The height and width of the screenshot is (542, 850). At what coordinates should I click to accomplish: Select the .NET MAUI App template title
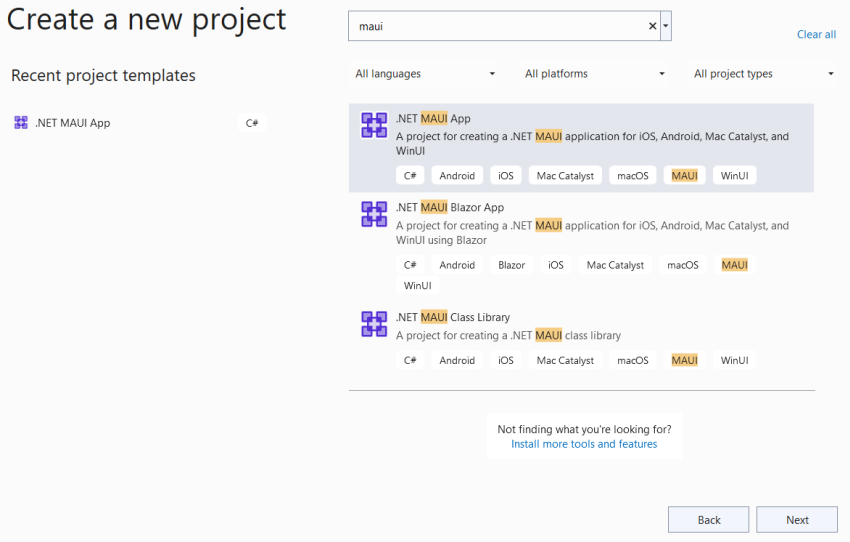point(433,118)
